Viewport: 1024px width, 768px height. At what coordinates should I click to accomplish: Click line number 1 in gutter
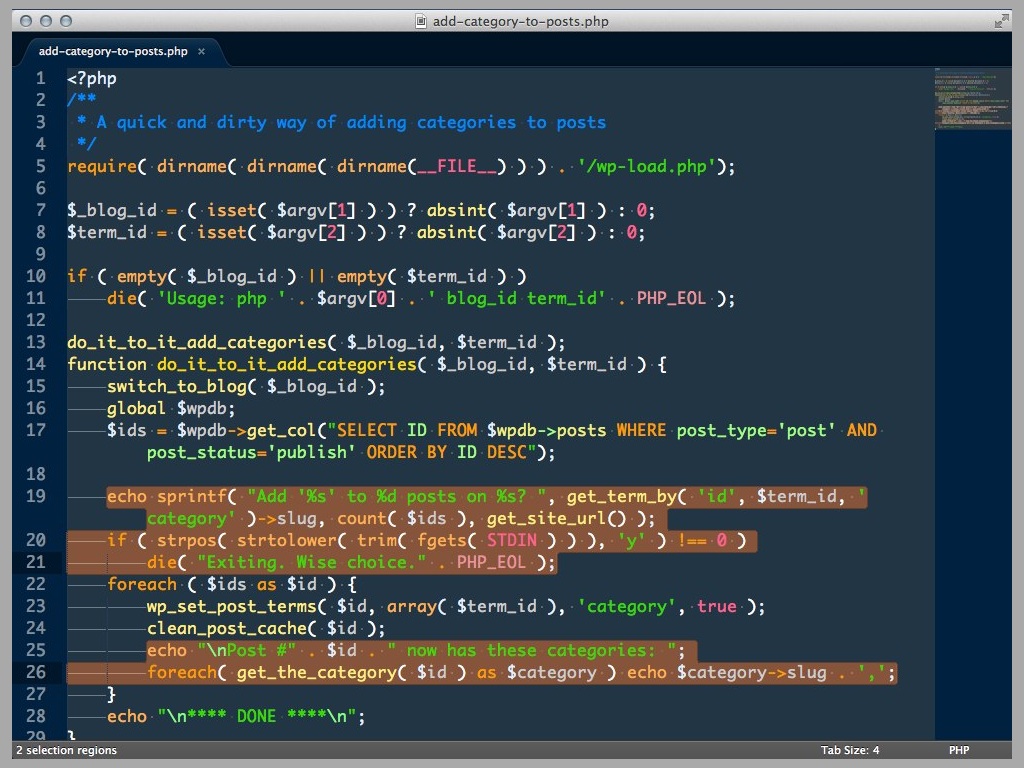(40, 78)
